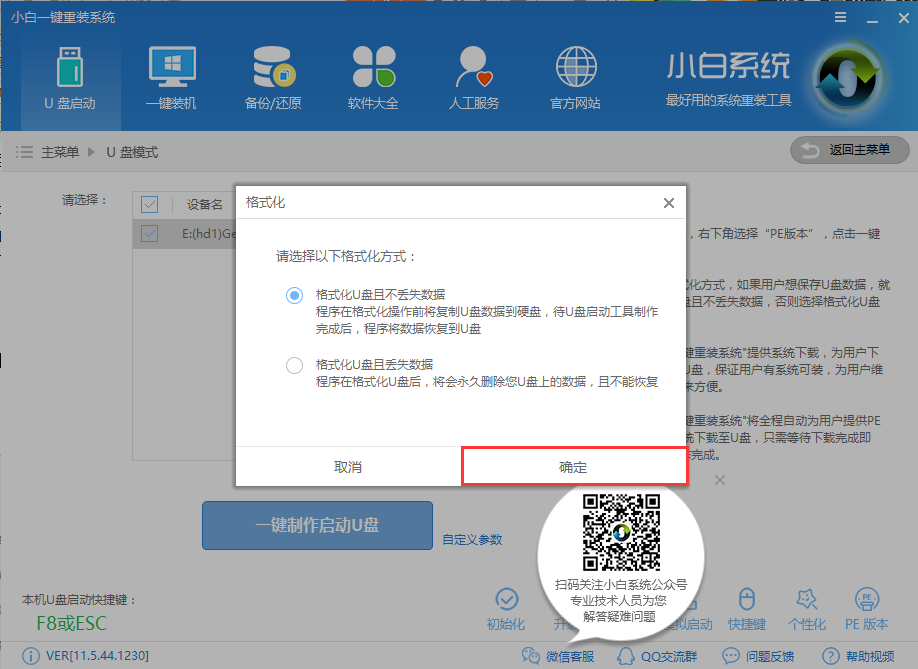Click the 初始化 initialization icon
Screen dimensions: 918x669
pyautogui.click(x=506, y=608)
